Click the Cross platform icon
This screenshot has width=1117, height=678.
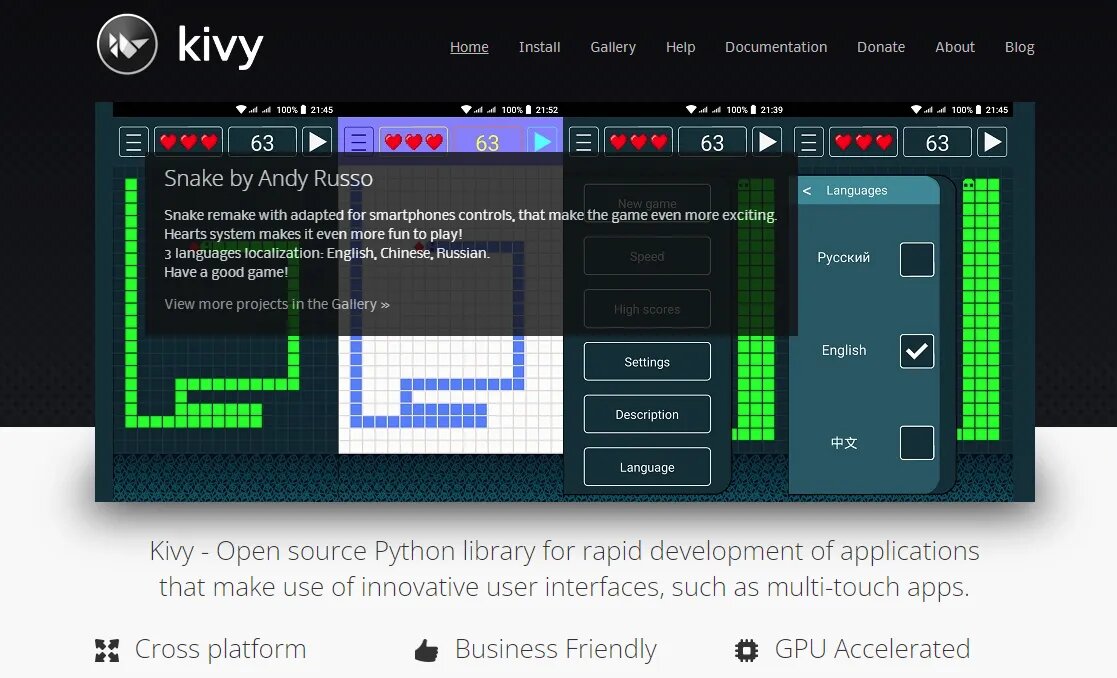pos(107,650)
